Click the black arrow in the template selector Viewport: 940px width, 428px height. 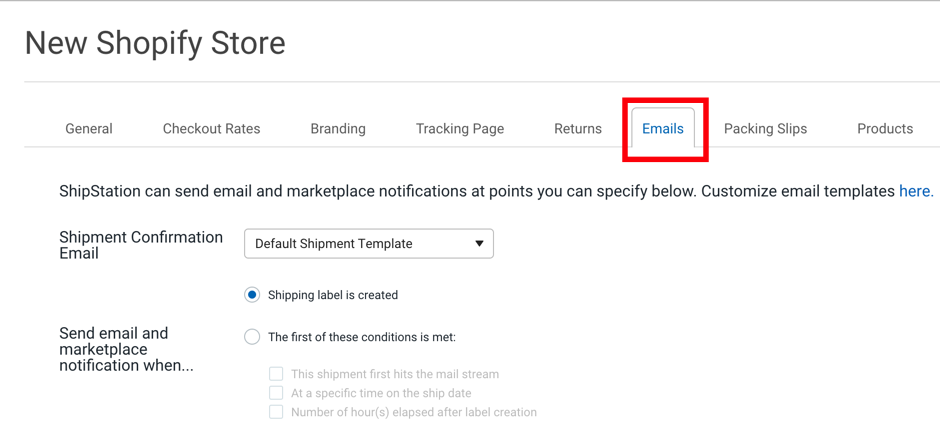point(479,244)
